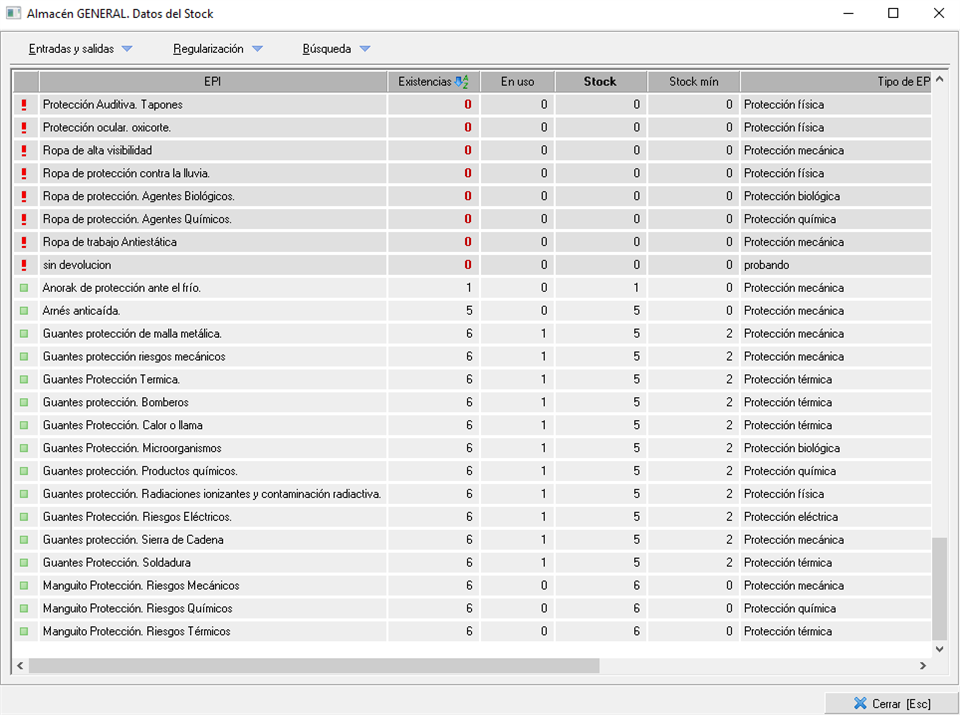The height and width of the screenshot is (715, 960).
Task: Click the Stock column header
Action: pyautogui.click(x=600, y=82)
